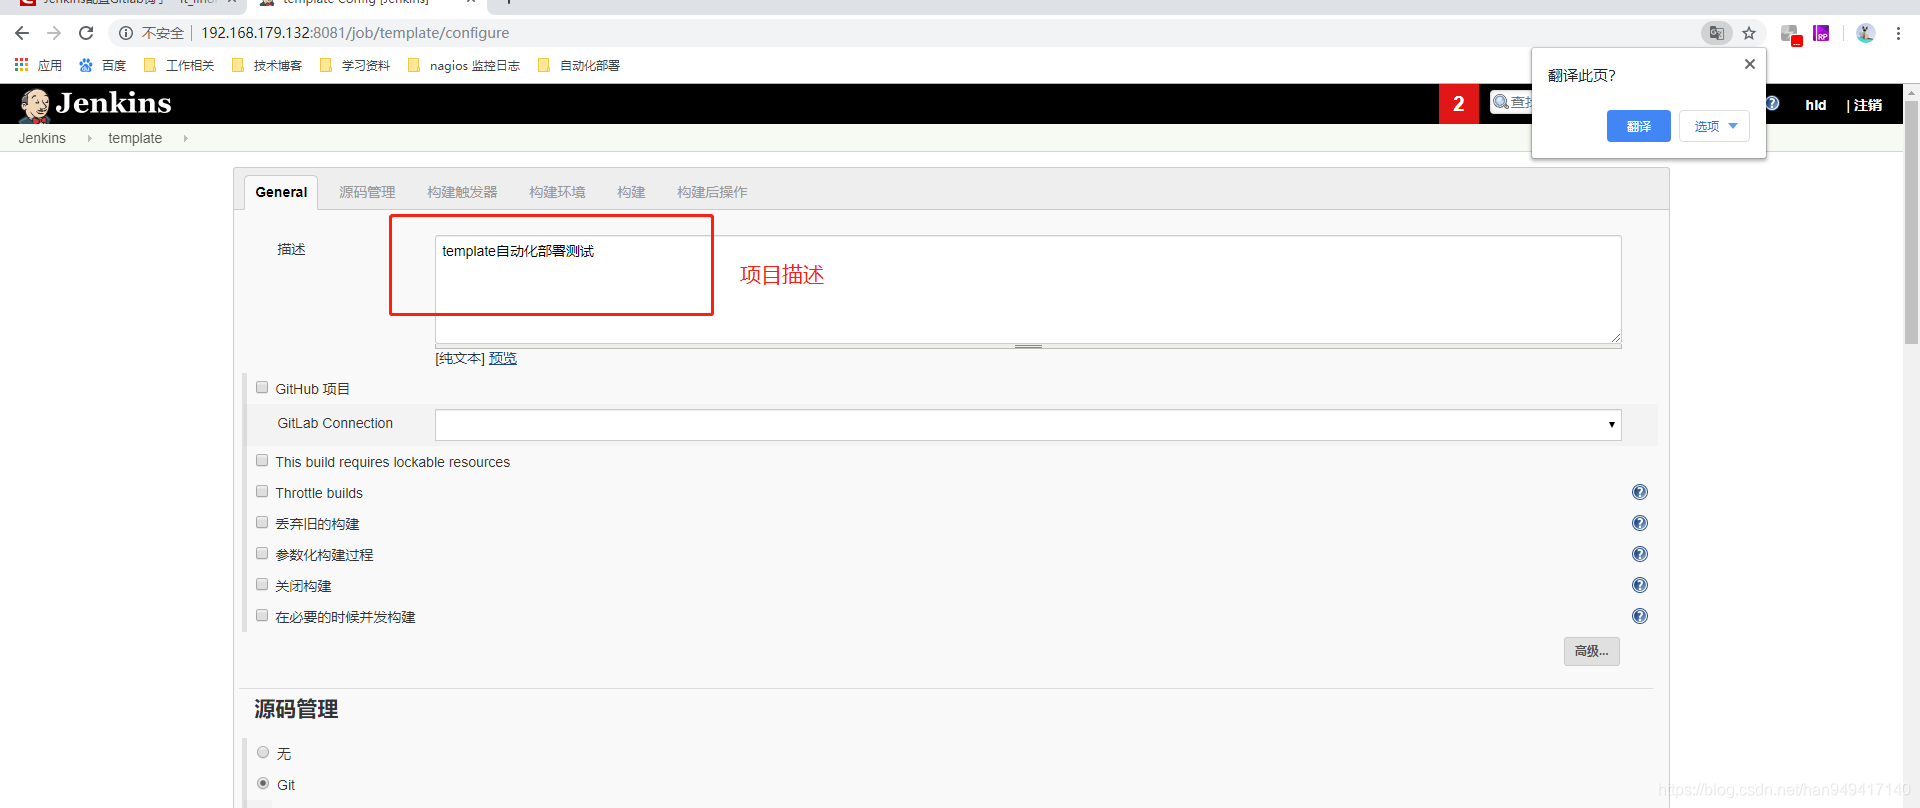Open the 自动化部署 bookmark folder
The image size is (1920, 808).
point(579,65)
